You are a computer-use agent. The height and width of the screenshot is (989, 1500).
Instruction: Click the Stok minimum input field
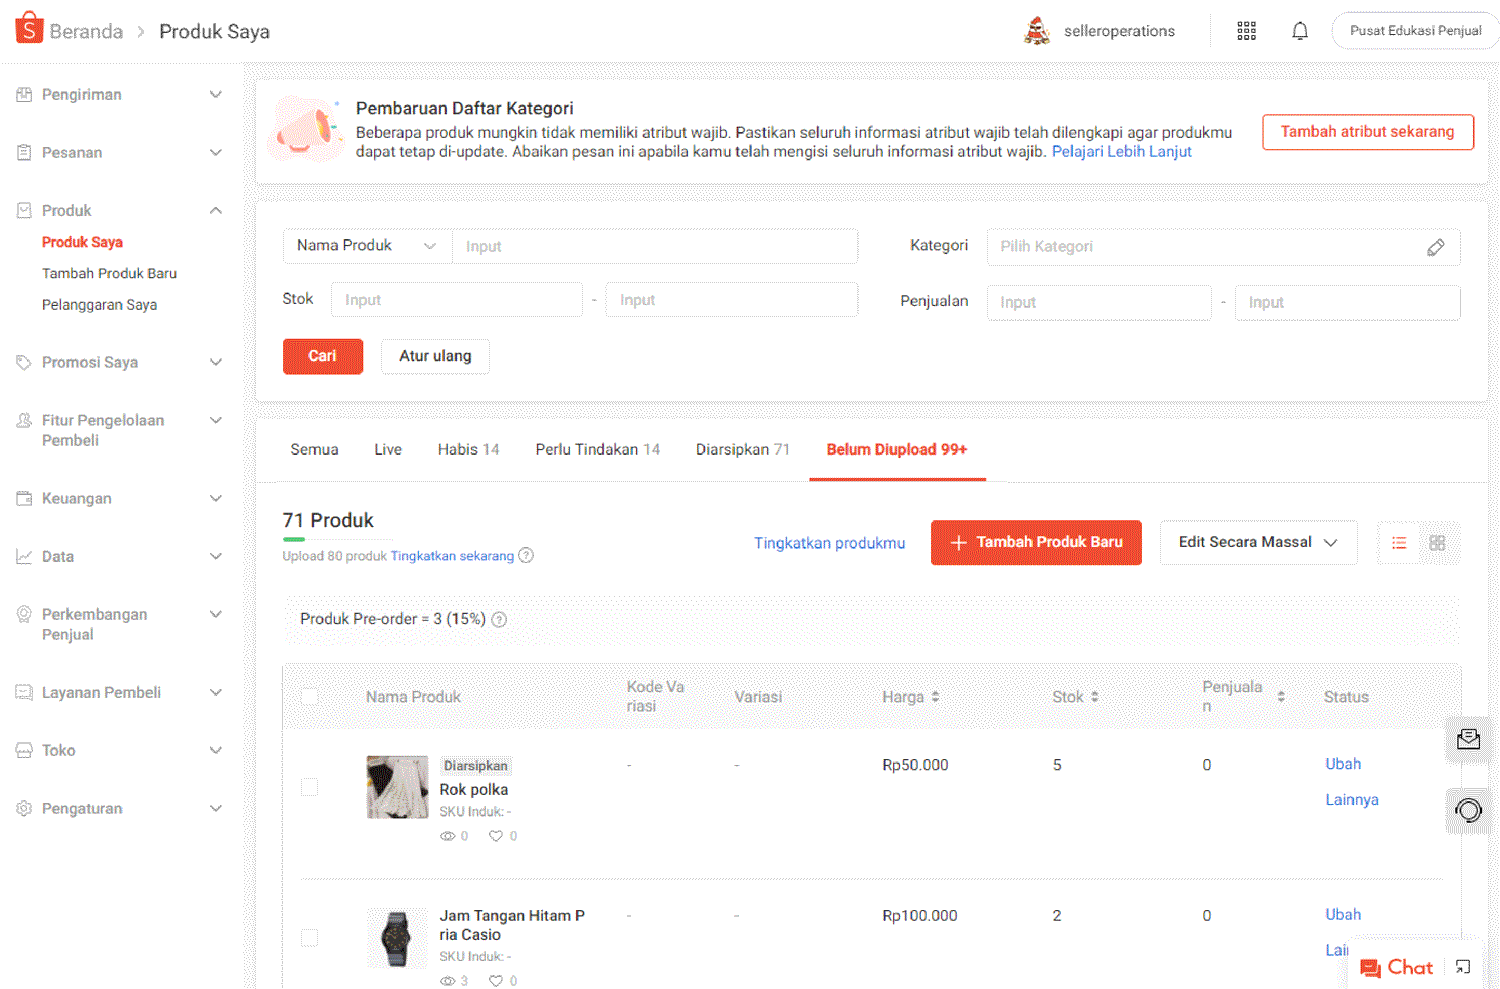click(x=456, y=299)
